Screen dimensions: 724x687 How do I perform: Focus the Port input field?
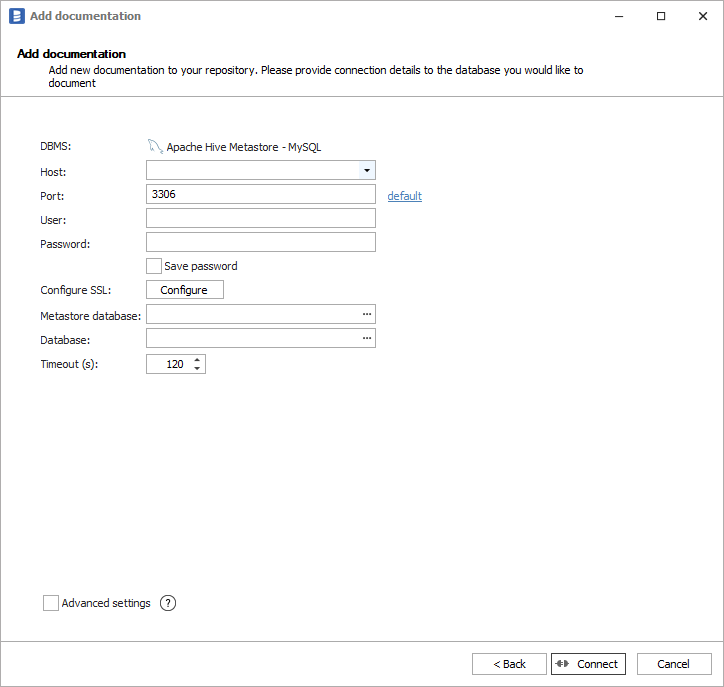click(260, 194)
